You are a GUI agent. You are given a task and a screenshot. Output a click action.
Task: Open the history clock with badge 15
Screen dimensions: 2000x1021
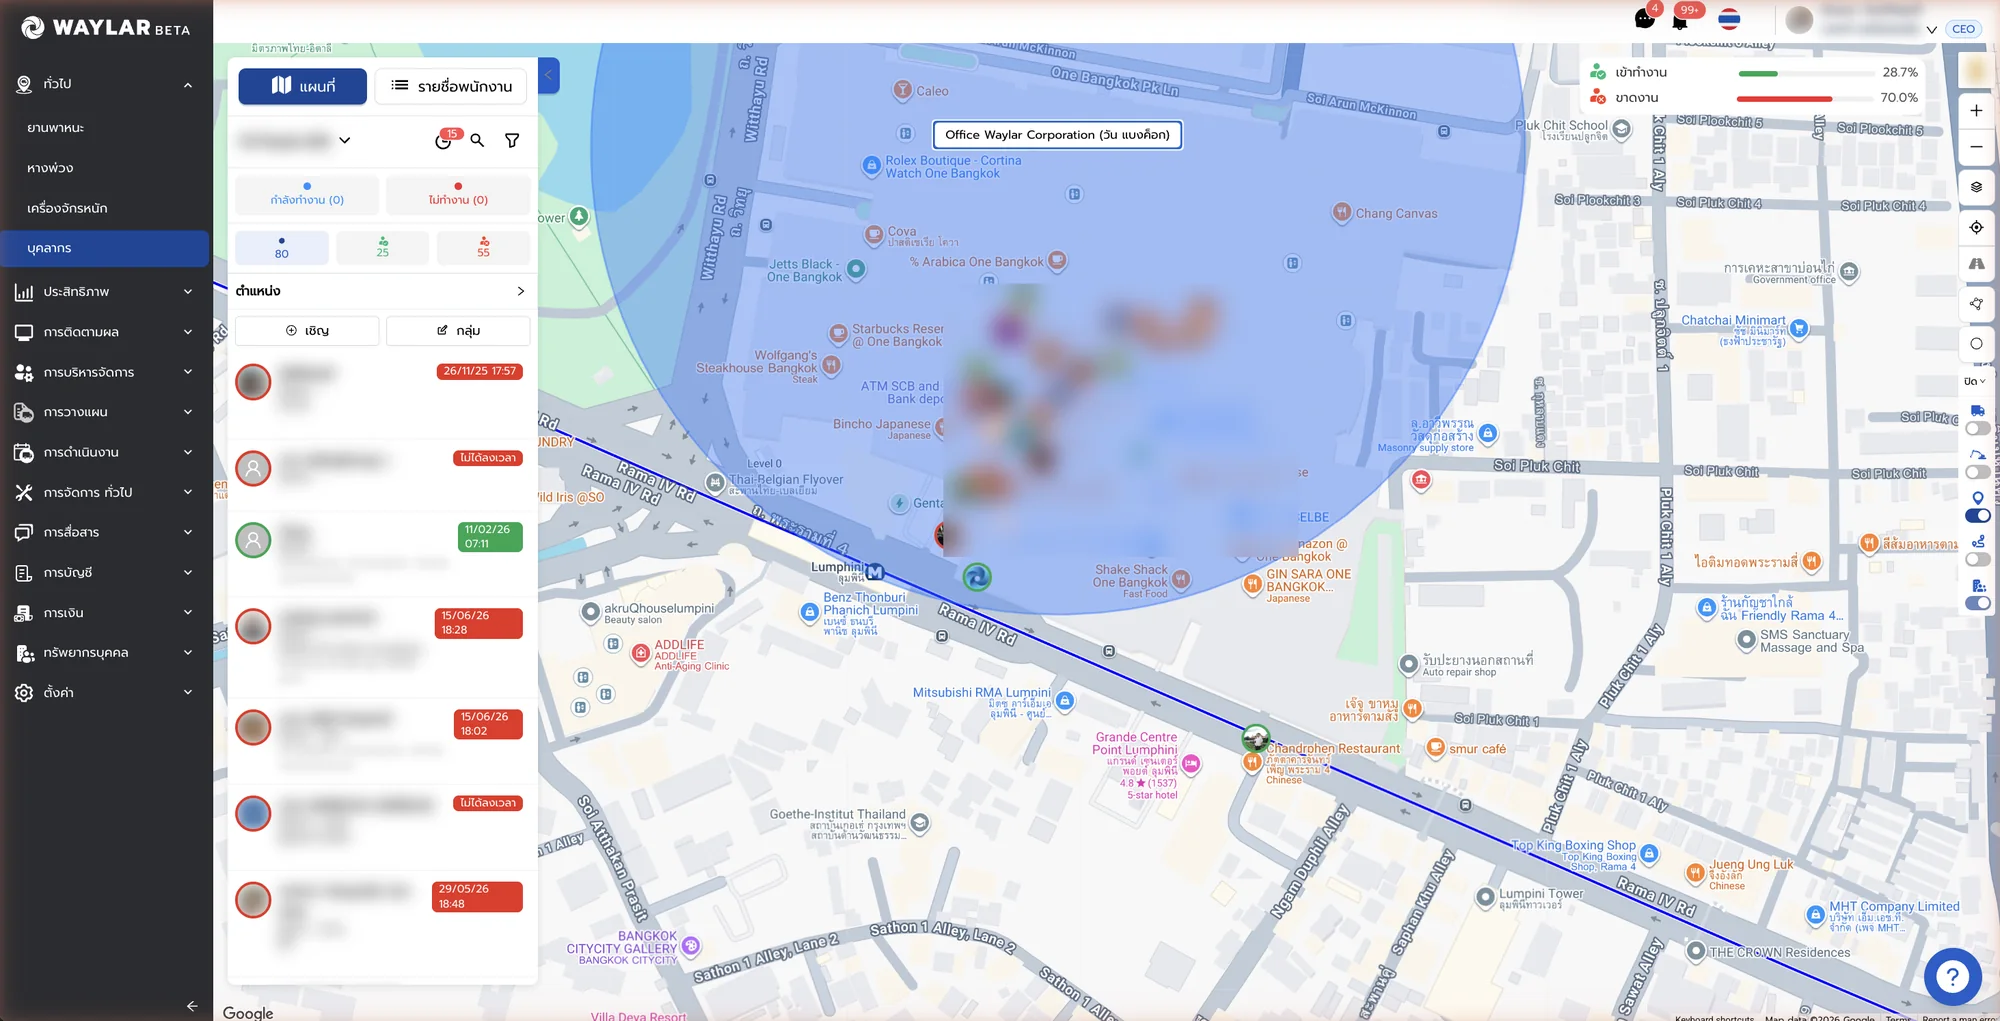tap(444, 141)
